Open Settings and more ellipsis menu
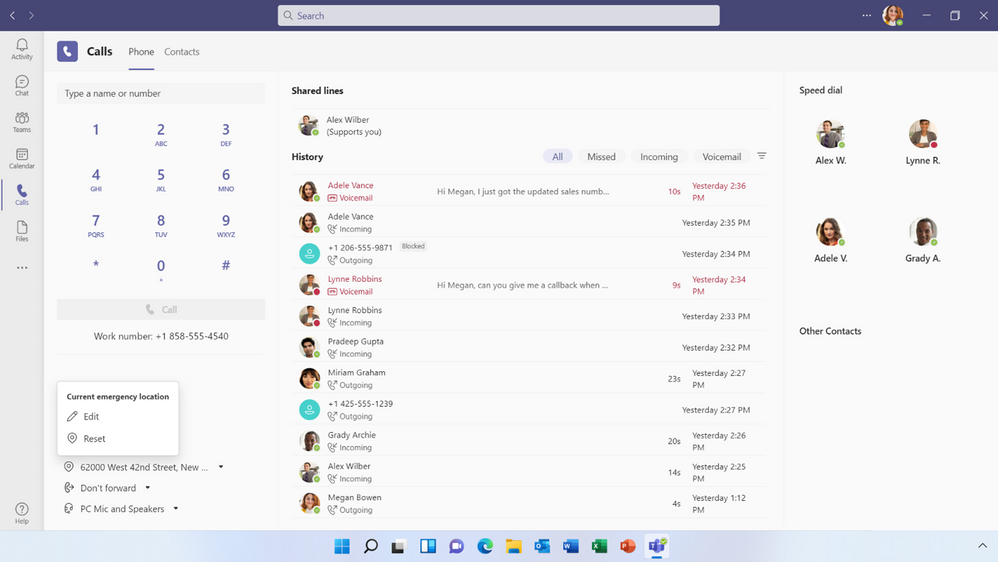This screenshot has height=562, width=998. point(866,15)
